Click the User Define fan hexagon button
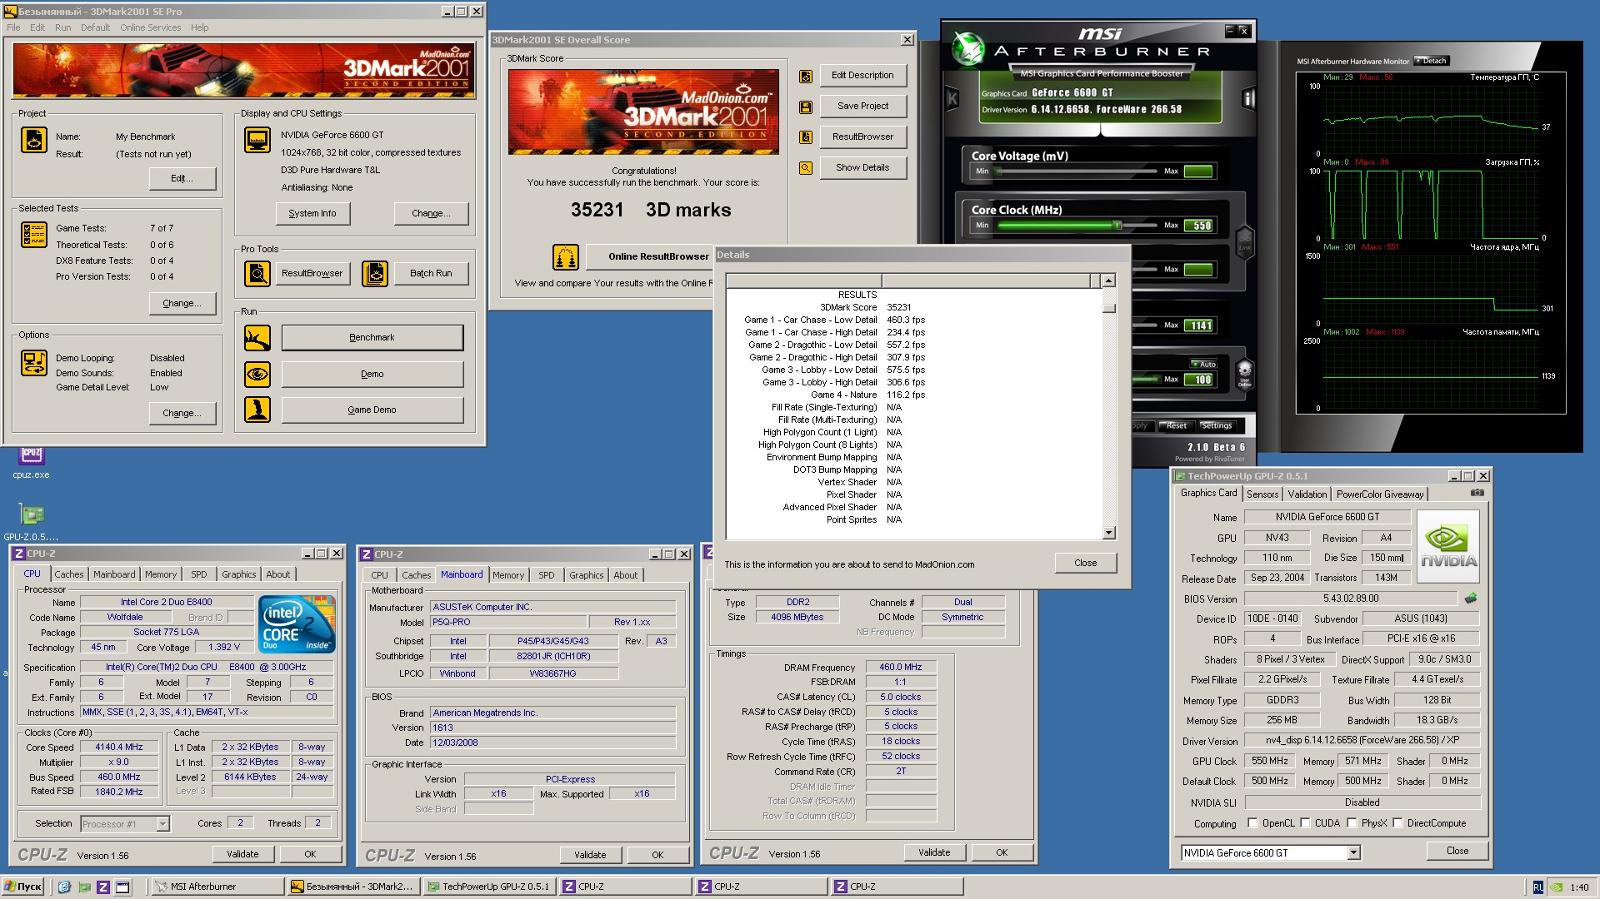Viewport: 1600px width, 899px height. pyautogui.click(x=1245, y=374)
